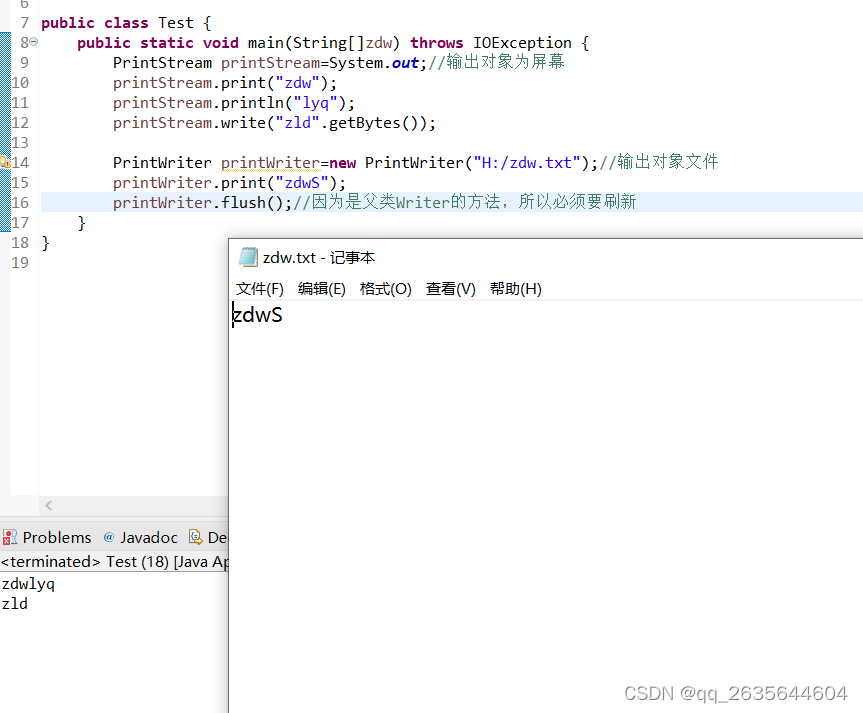This screenshot has height=713, width=863.
Task: Click the breakpoint gutter next to line 9
Action: (8, 62)
